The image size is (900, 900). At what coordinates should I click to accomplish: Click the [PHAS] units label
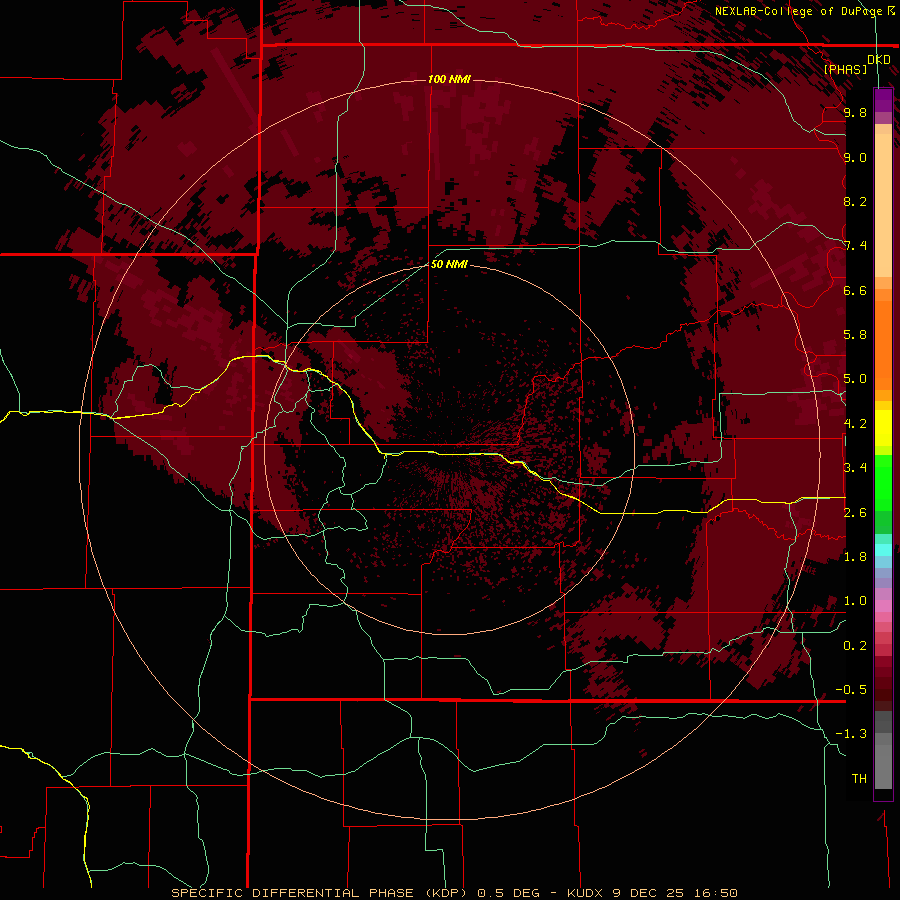(845, 69)
